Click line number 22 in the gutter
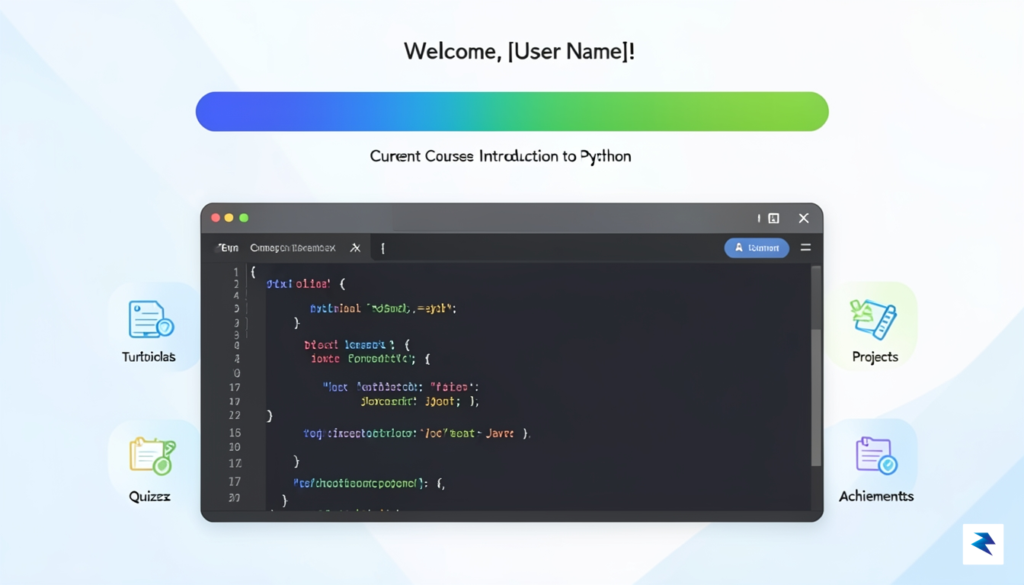Screen dimensions: 1024x585 pyautogui.click(x=235, y=415)
